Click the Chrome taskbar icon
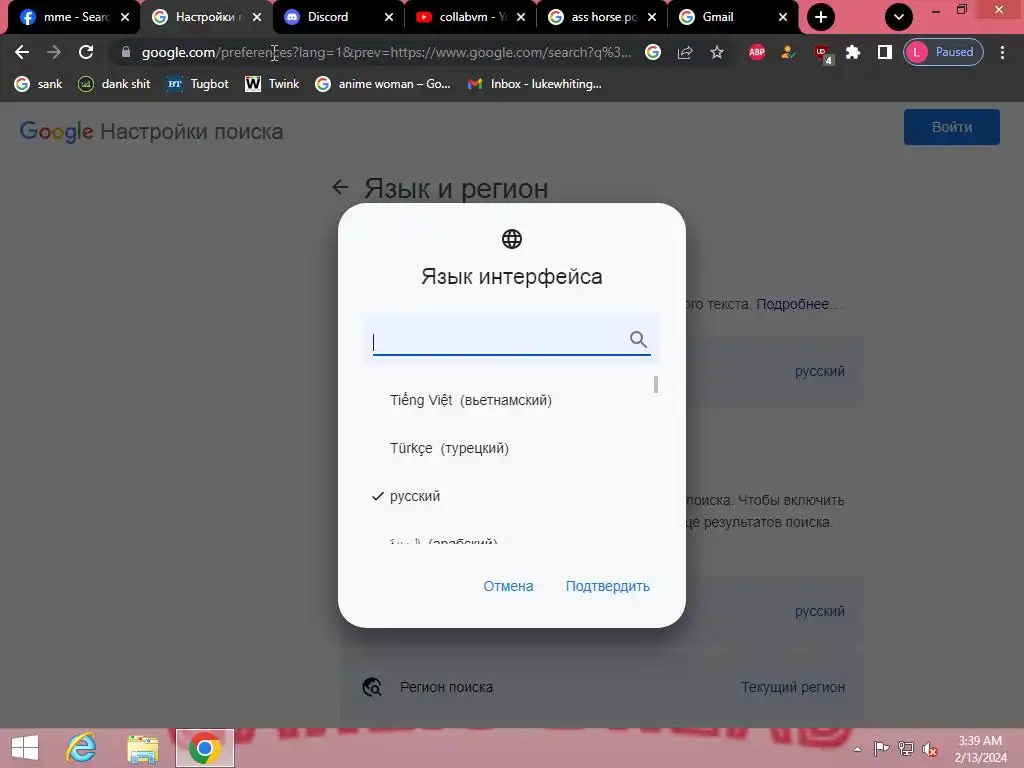 [x=204, y=748]
